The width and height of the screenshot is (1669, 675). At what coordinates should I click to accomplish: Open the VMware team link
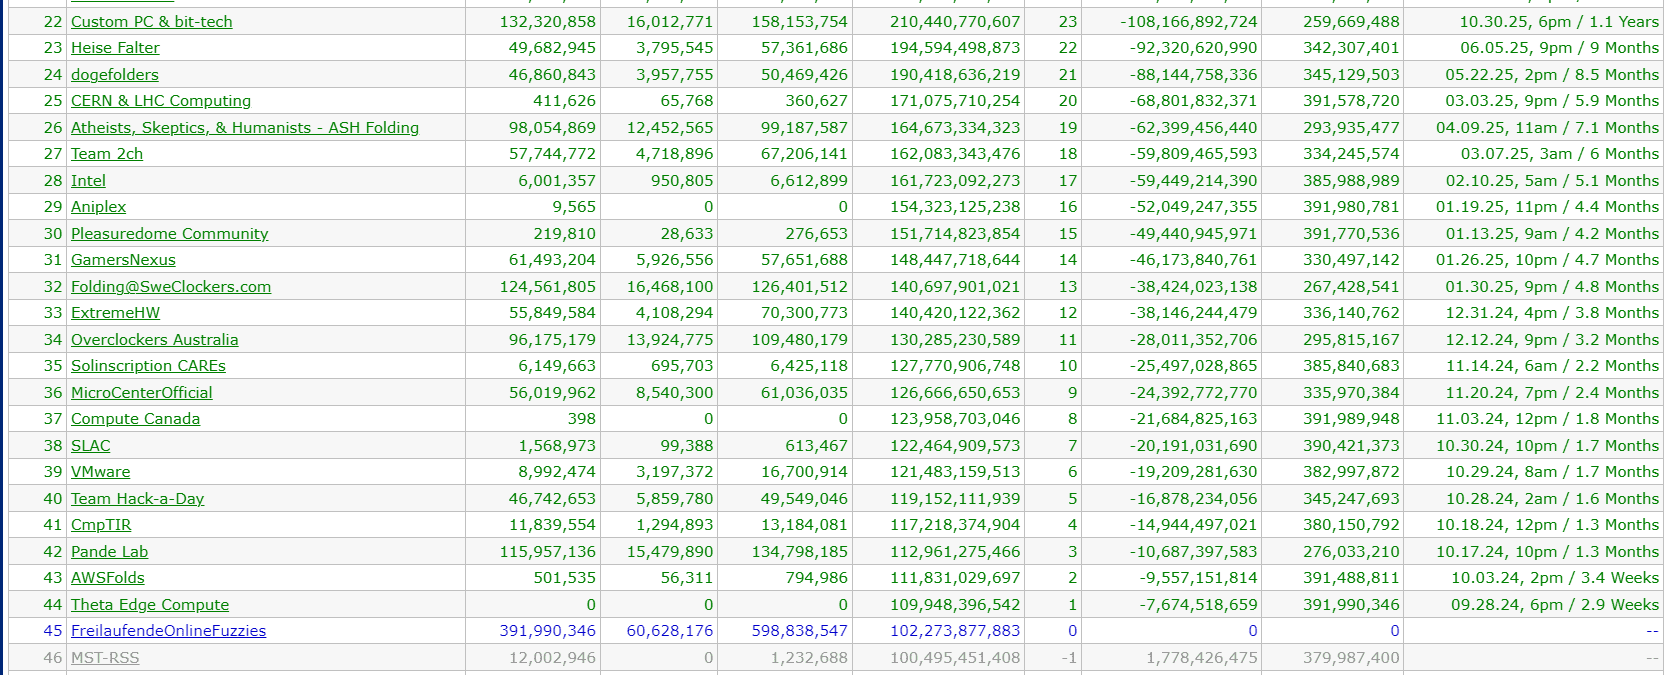pos(100,472)
